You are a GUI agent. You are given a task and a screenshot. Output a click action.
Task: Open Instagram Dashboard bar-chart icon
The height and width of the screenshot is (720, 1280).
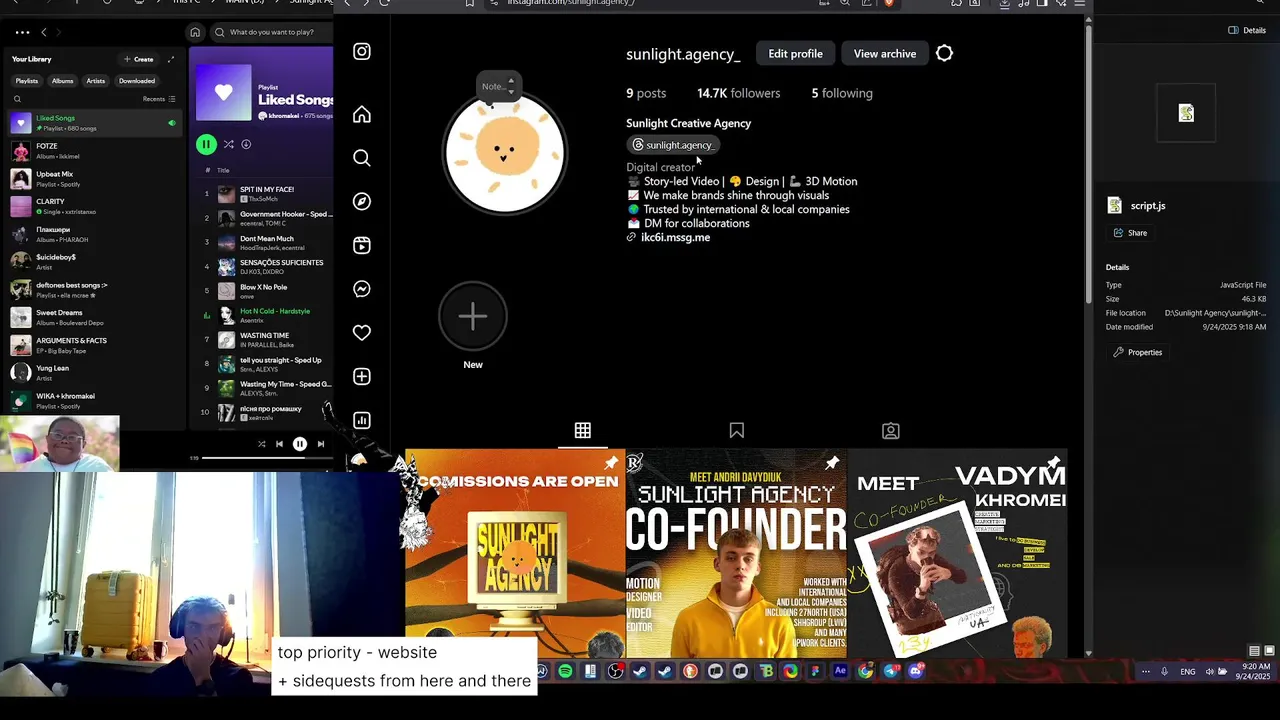[x=362, y=420]
